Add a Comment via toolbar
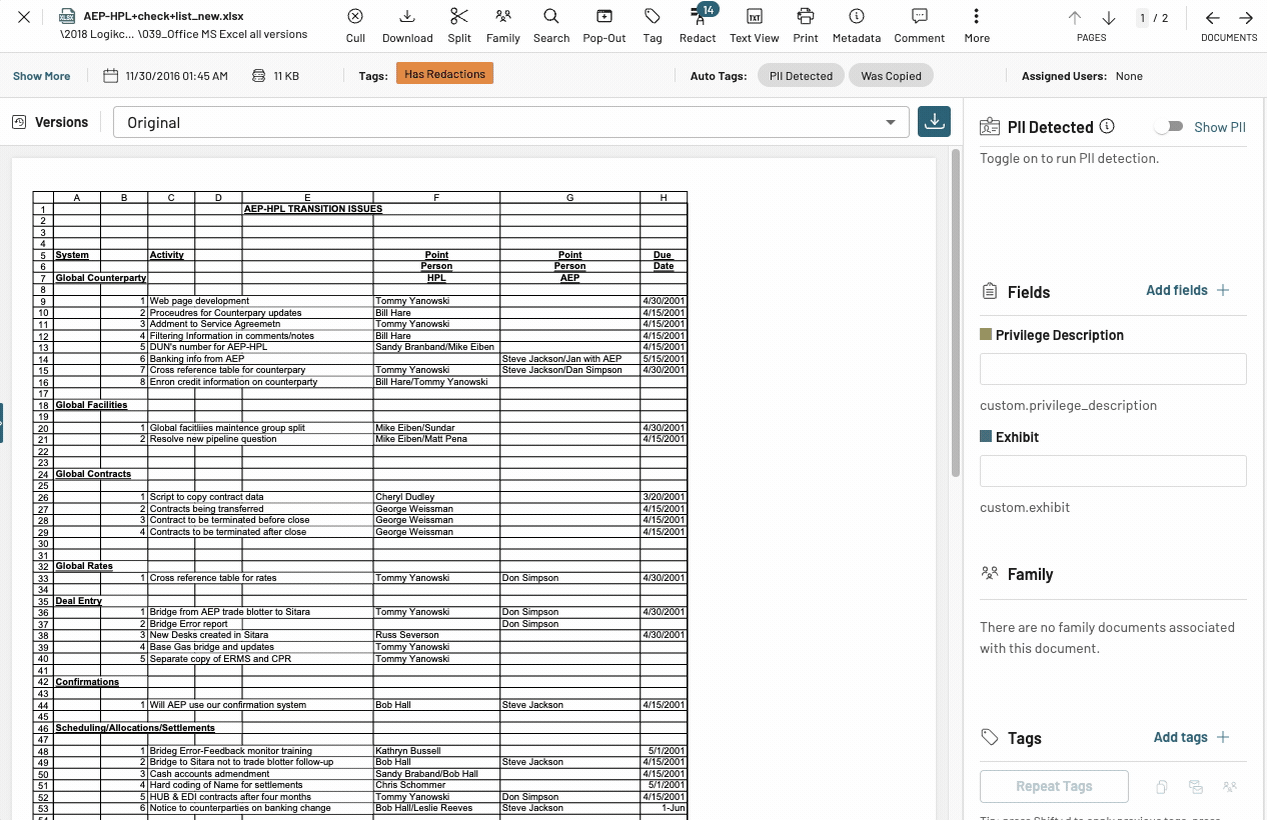The width and height of the screenshot is (1267, 820). pyautogui.click(x=919, y=25)
